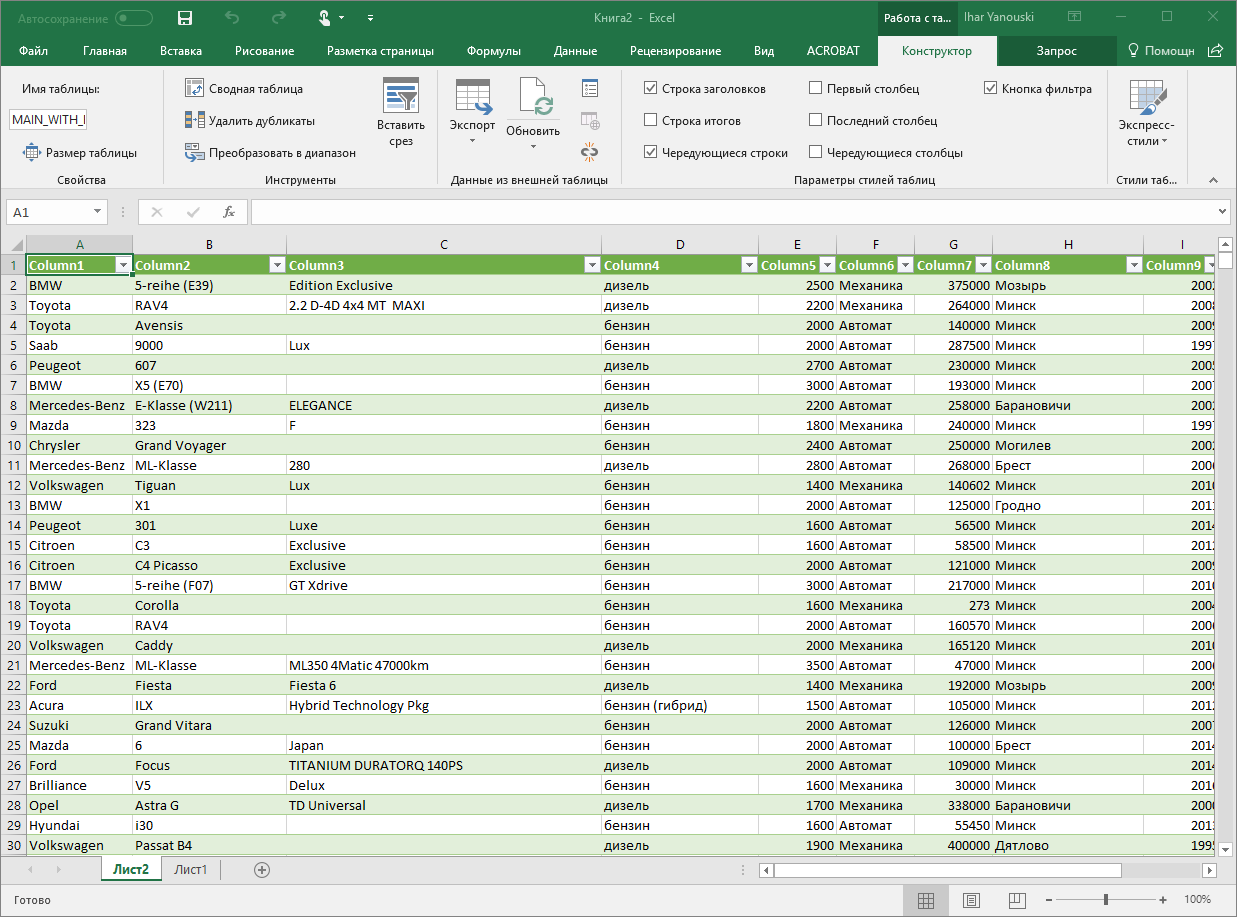The width and height of the screenshot is (1237, 917).
Task: Click the zoom slider handle
Action: click(1105, 900)
